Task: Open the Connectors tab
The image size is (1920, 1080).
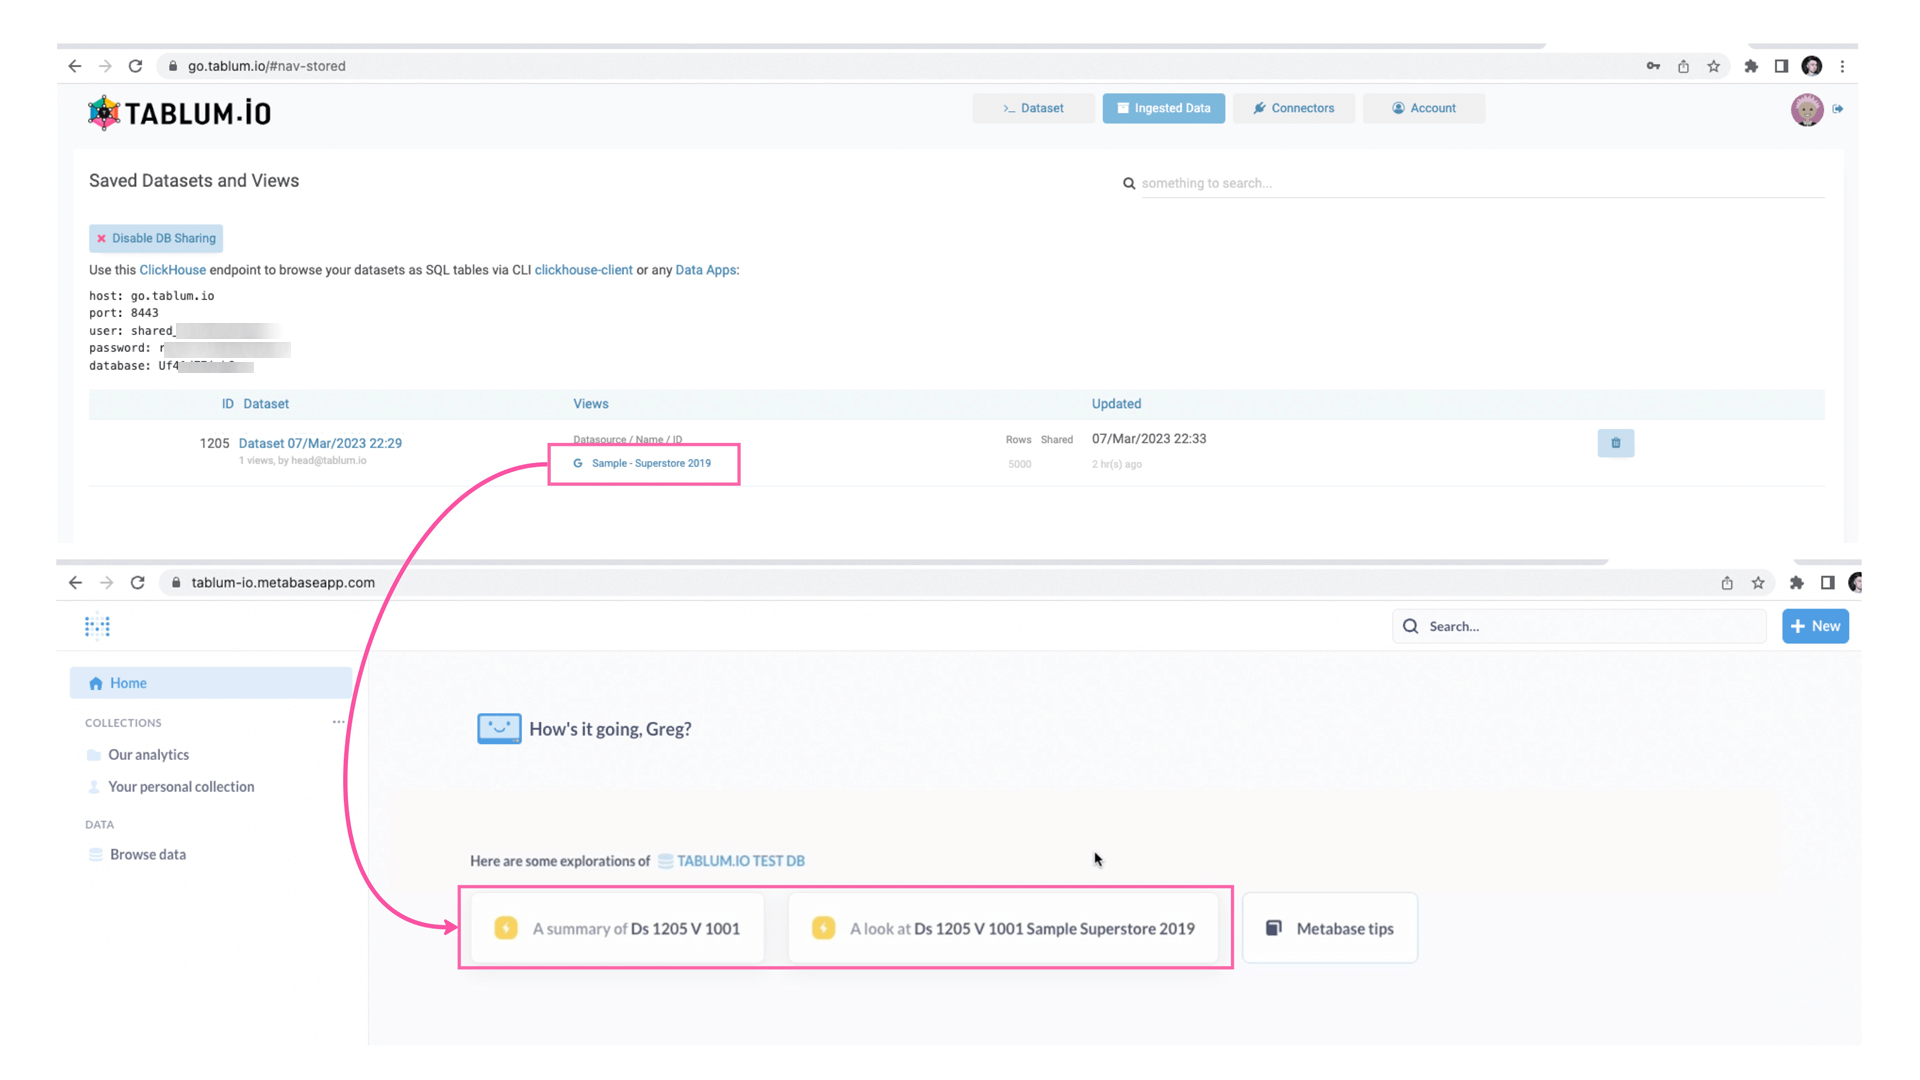Action: [1294, 108]
